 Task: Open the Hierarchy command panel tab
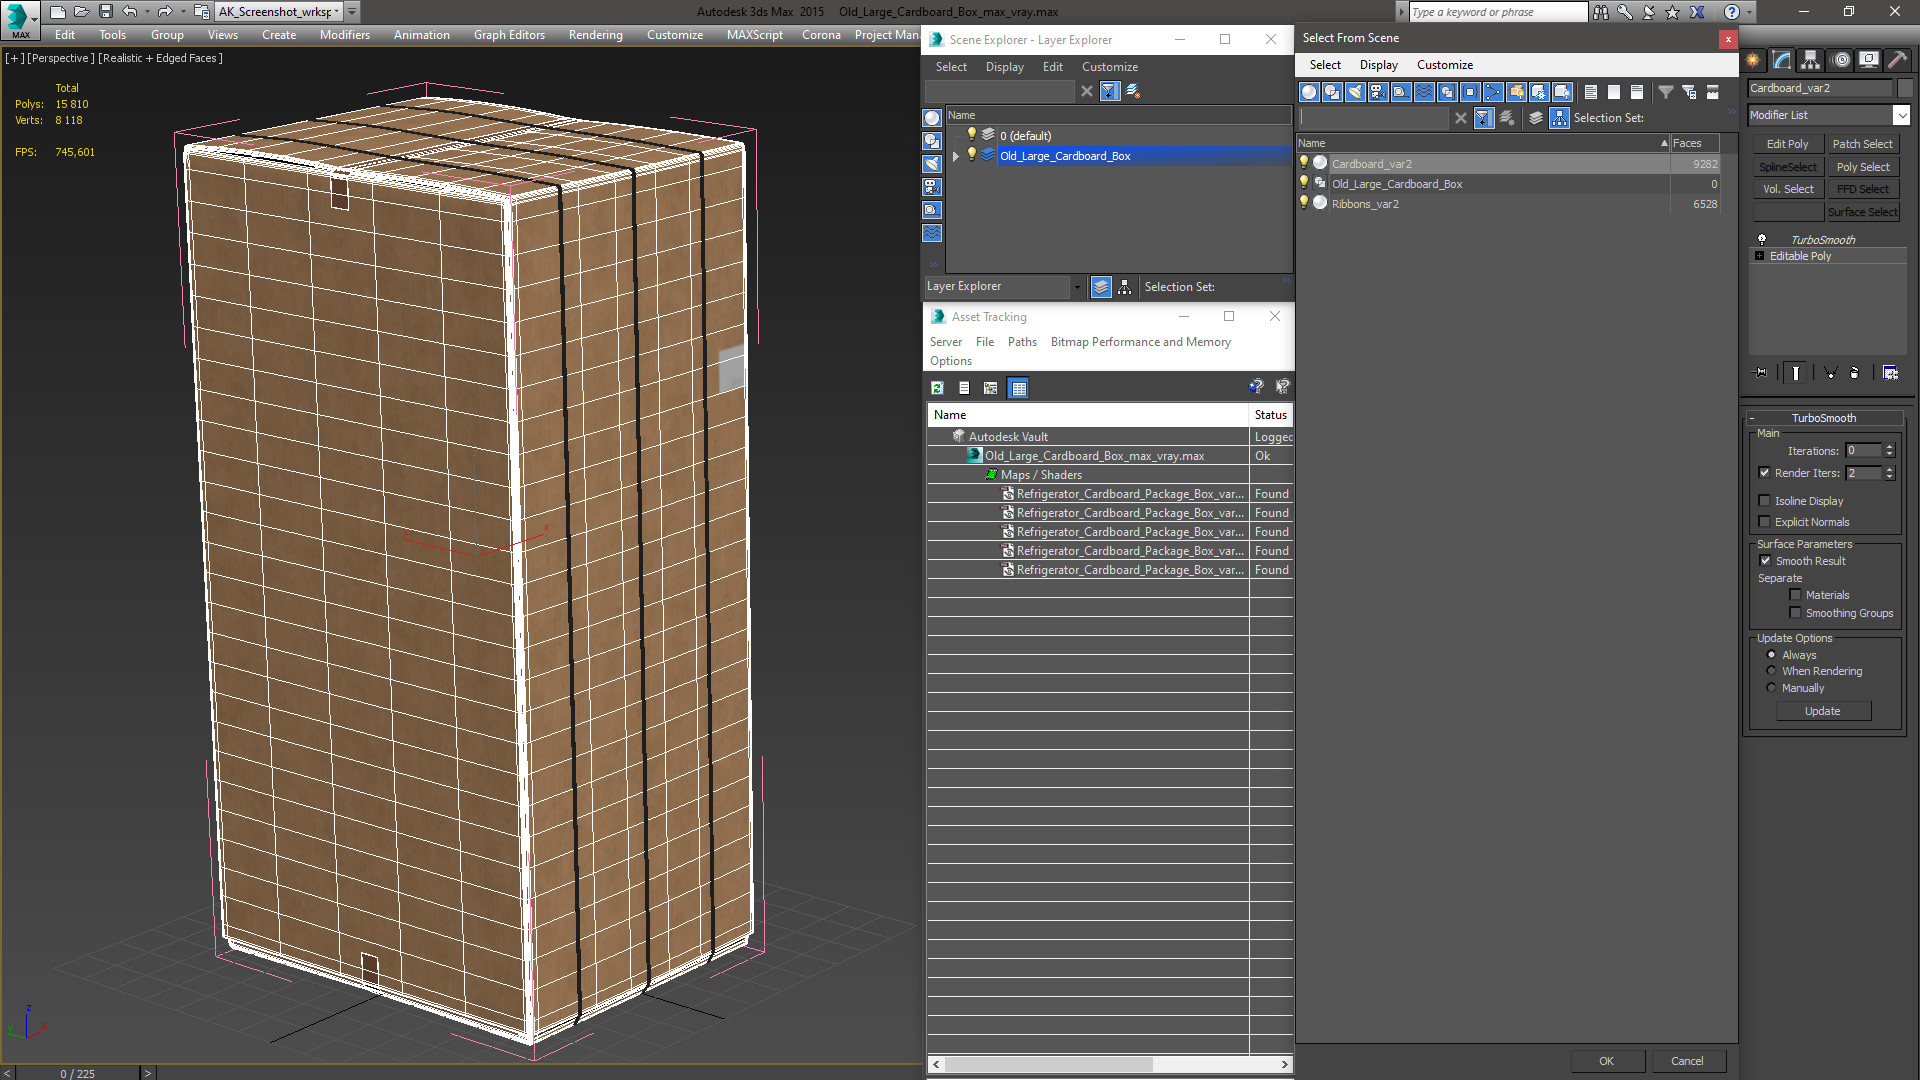click(x=1811, y=60)
